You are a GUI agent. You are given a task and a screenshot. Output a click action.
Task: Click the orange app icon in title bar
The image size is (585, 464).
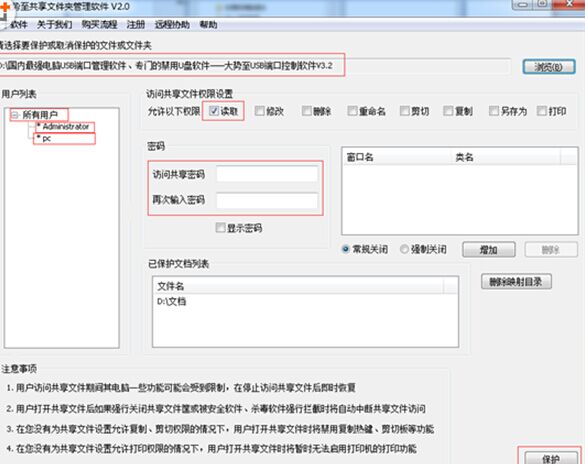pyautogui.click(x=4, y=7)
